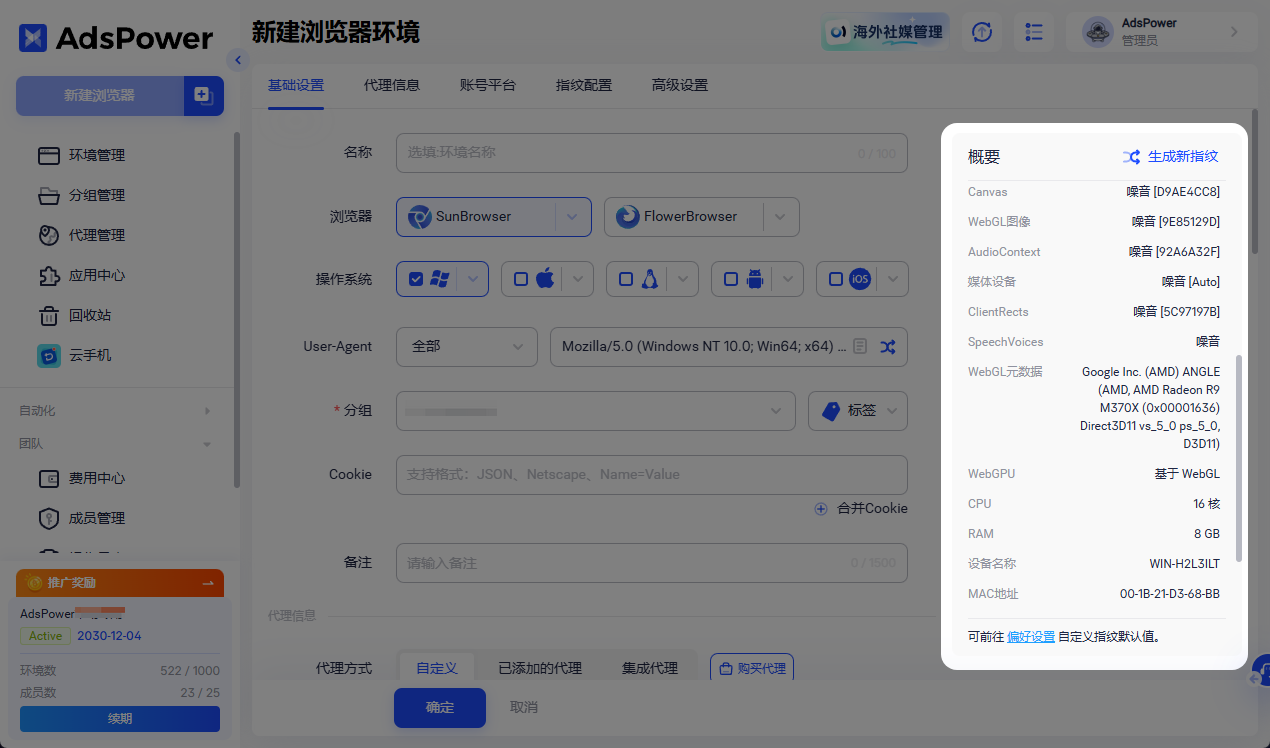Expand macOS version dropdown arrow
Screen dimensions: 1270x748
pyautogui.click(x=577, y=279)
